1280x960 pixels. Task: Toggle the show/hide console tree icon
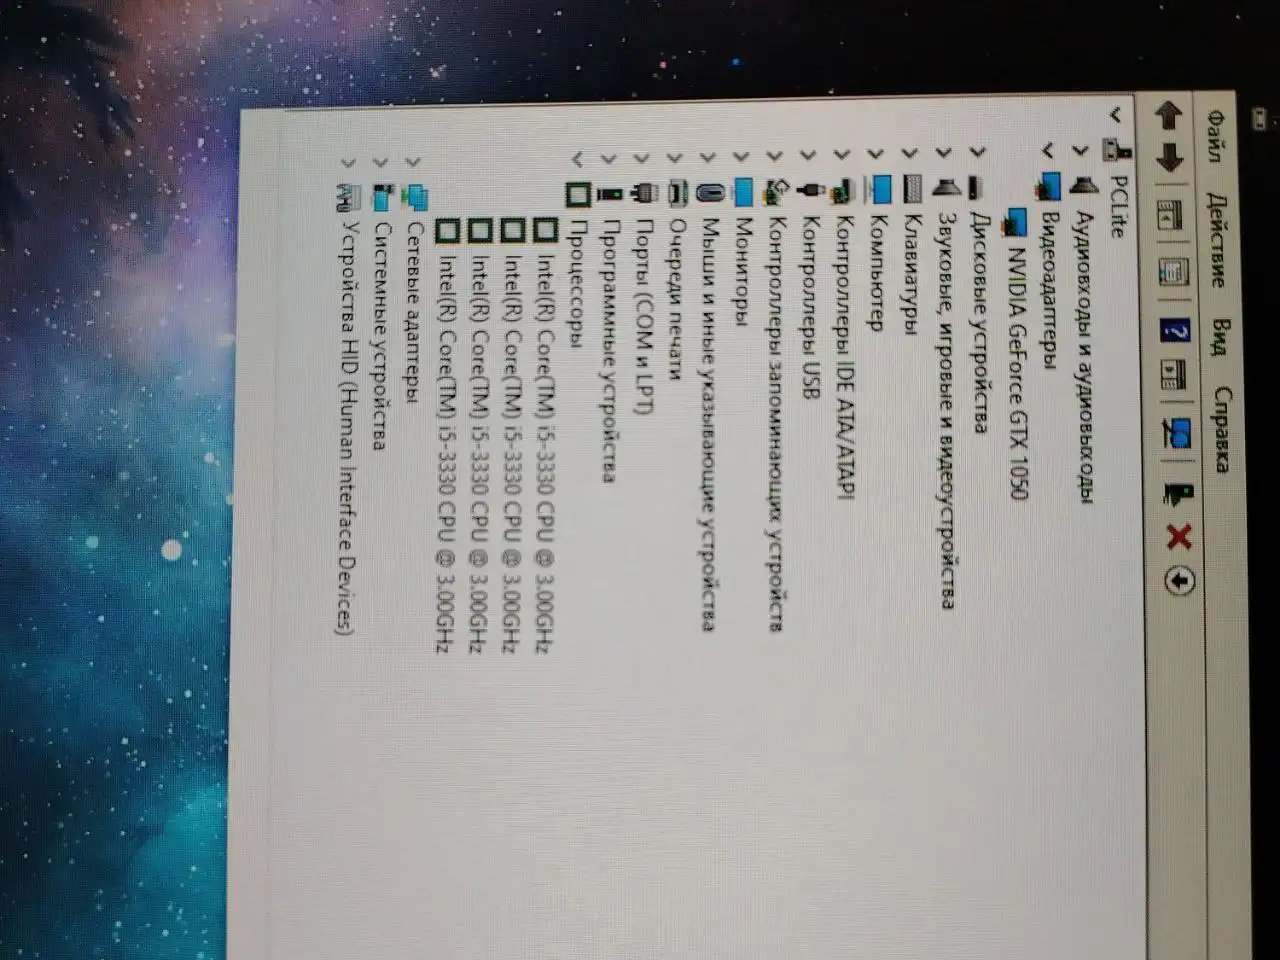1169,215
